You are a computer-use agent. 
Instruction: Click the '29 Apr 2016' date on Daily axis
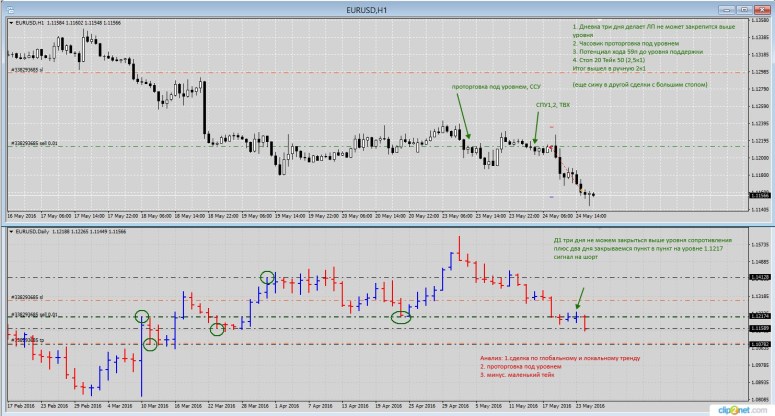455,406
